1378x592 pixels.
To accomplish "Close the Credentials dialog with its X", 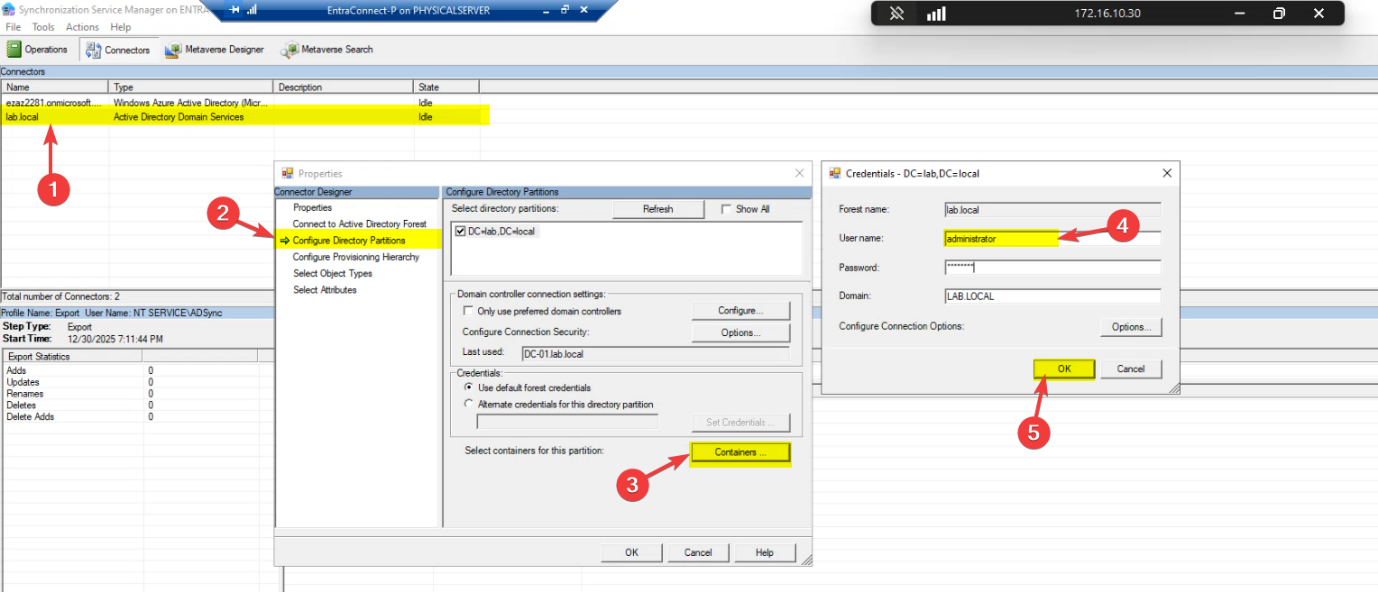I will 1166,173.
